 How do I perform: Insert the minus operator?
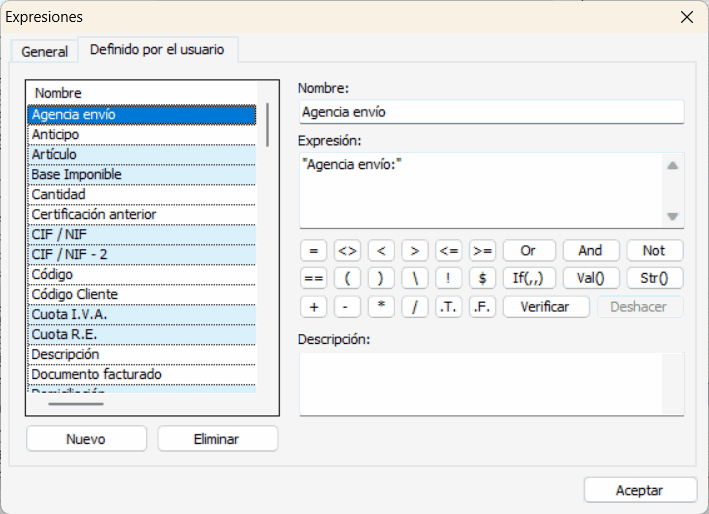pyautogui.click(x=347, y=307)
